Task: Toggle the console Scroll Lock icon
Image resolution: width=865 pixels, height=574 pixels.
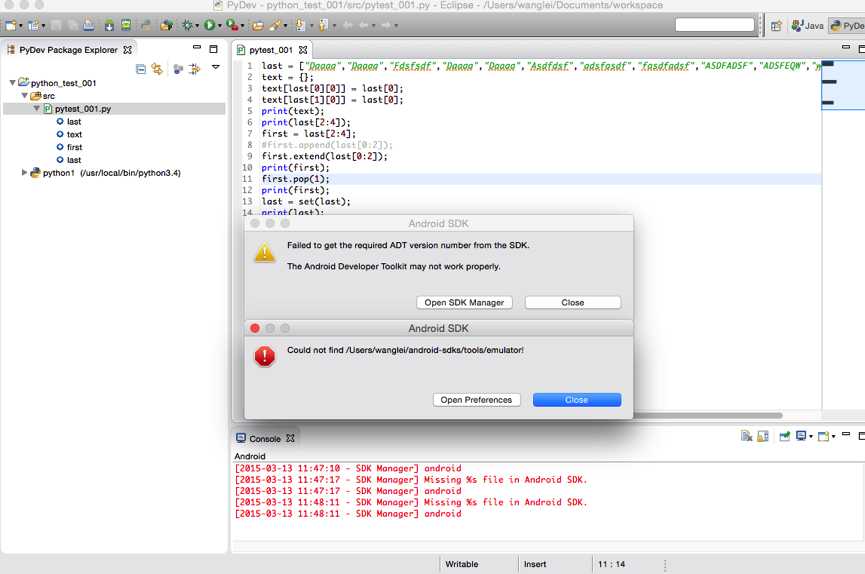Action: click(x=763, y=436)
